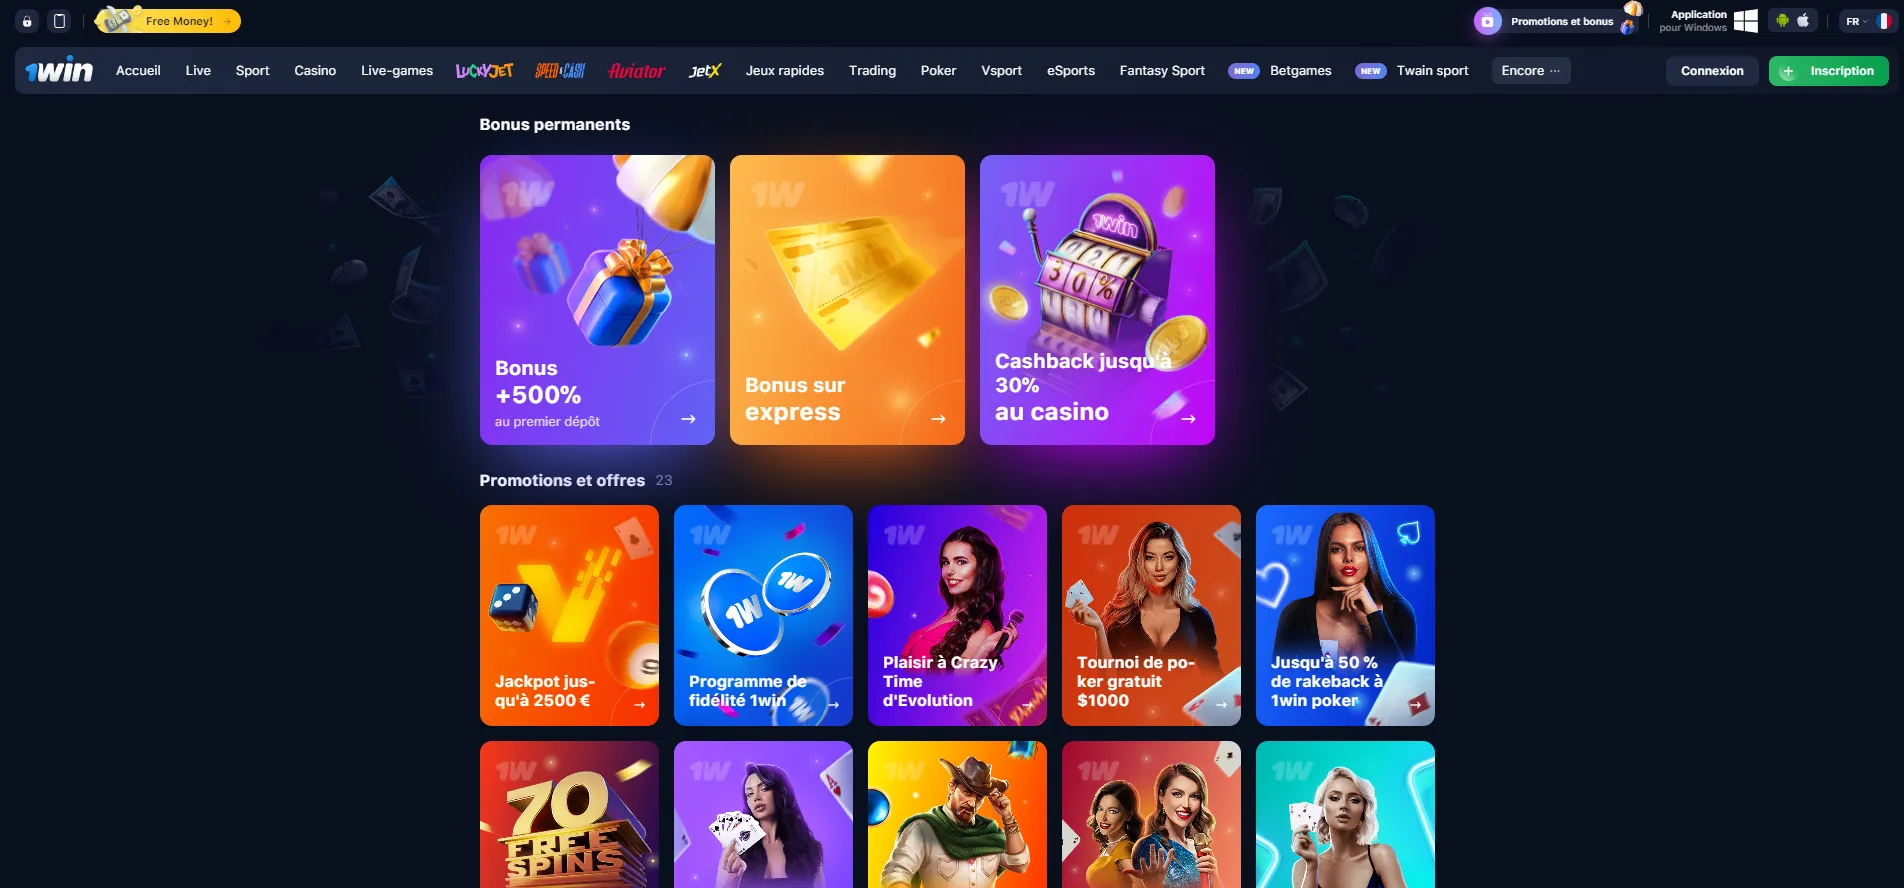This screenshot has width=1904, height=888.
Task: Click the lock icon in top bar
Action: coord(27,21)
